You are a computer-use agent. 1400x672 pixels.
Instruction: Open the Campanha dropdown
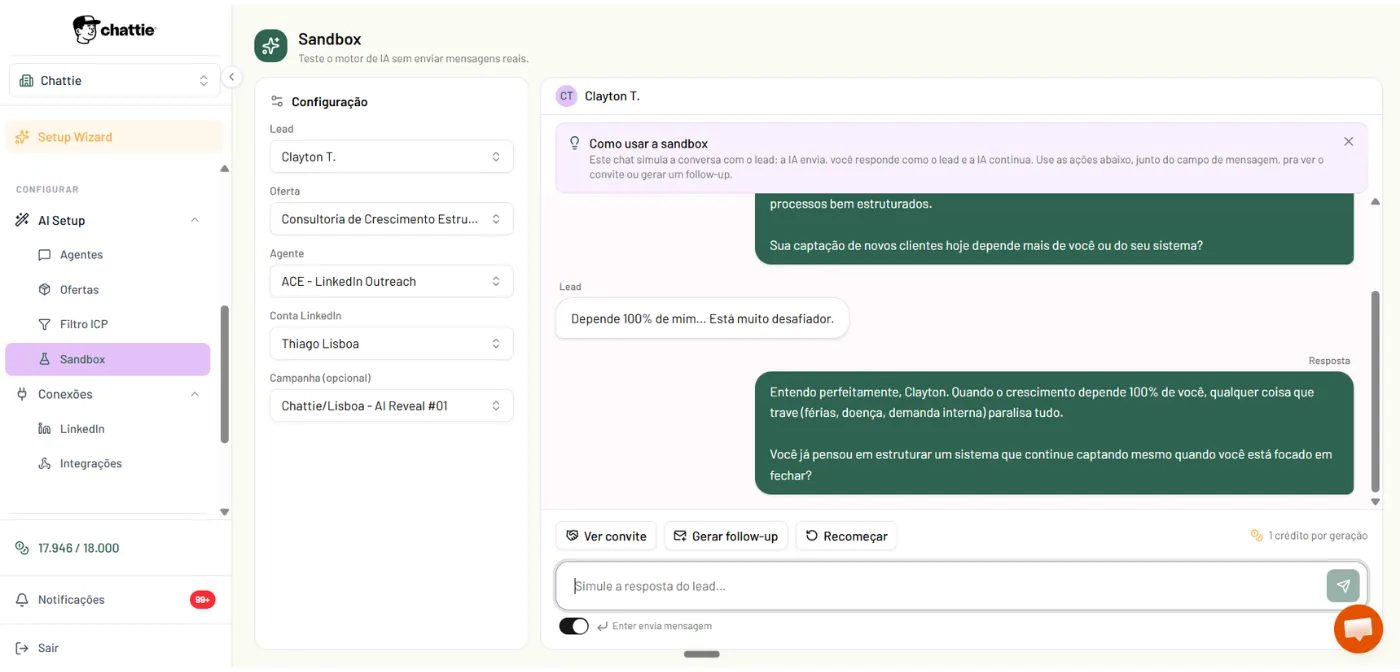(x=391, y=405)
